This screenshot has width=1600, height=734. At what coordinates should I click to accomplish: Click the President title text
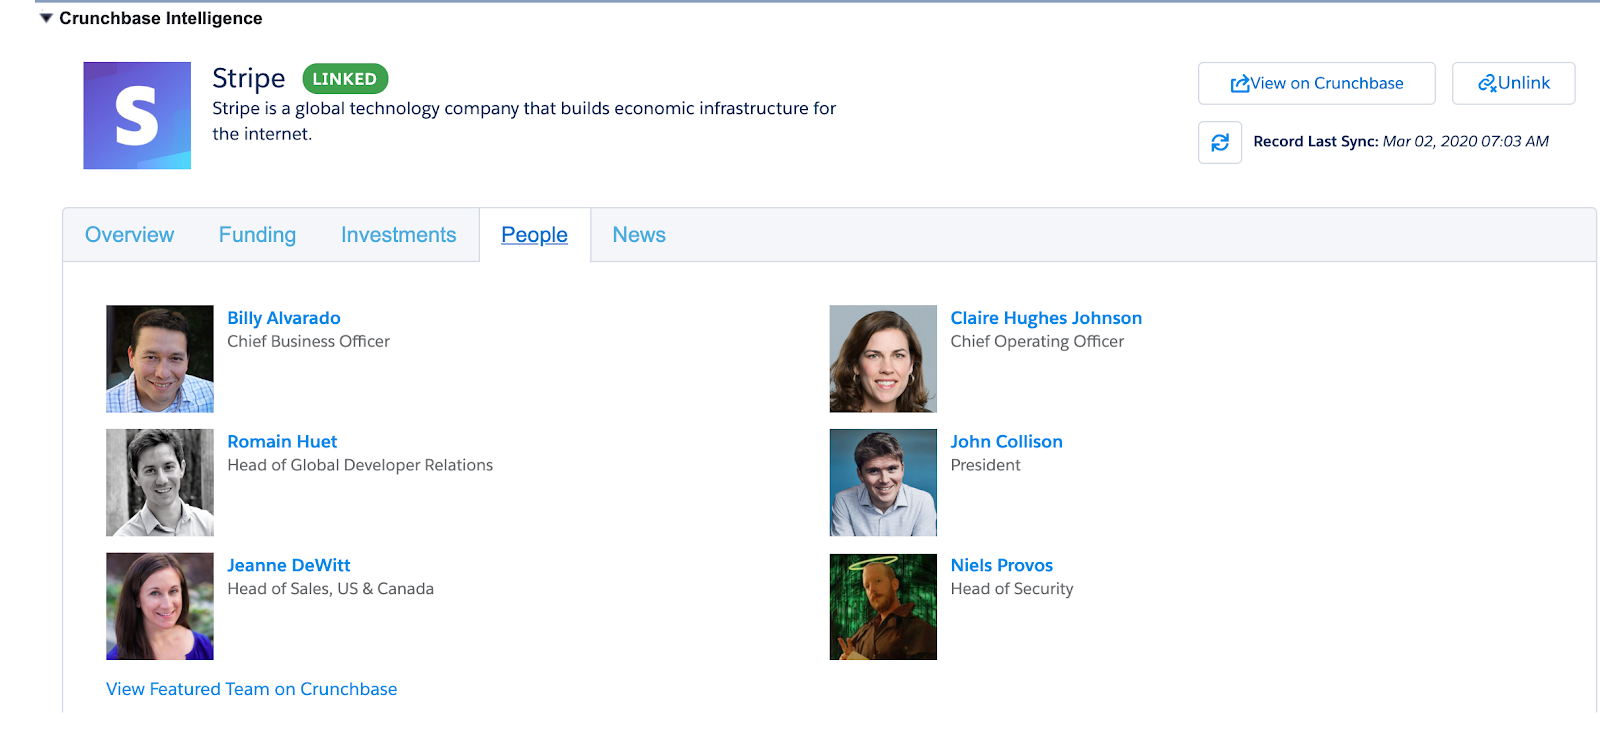tap(985, 465)
